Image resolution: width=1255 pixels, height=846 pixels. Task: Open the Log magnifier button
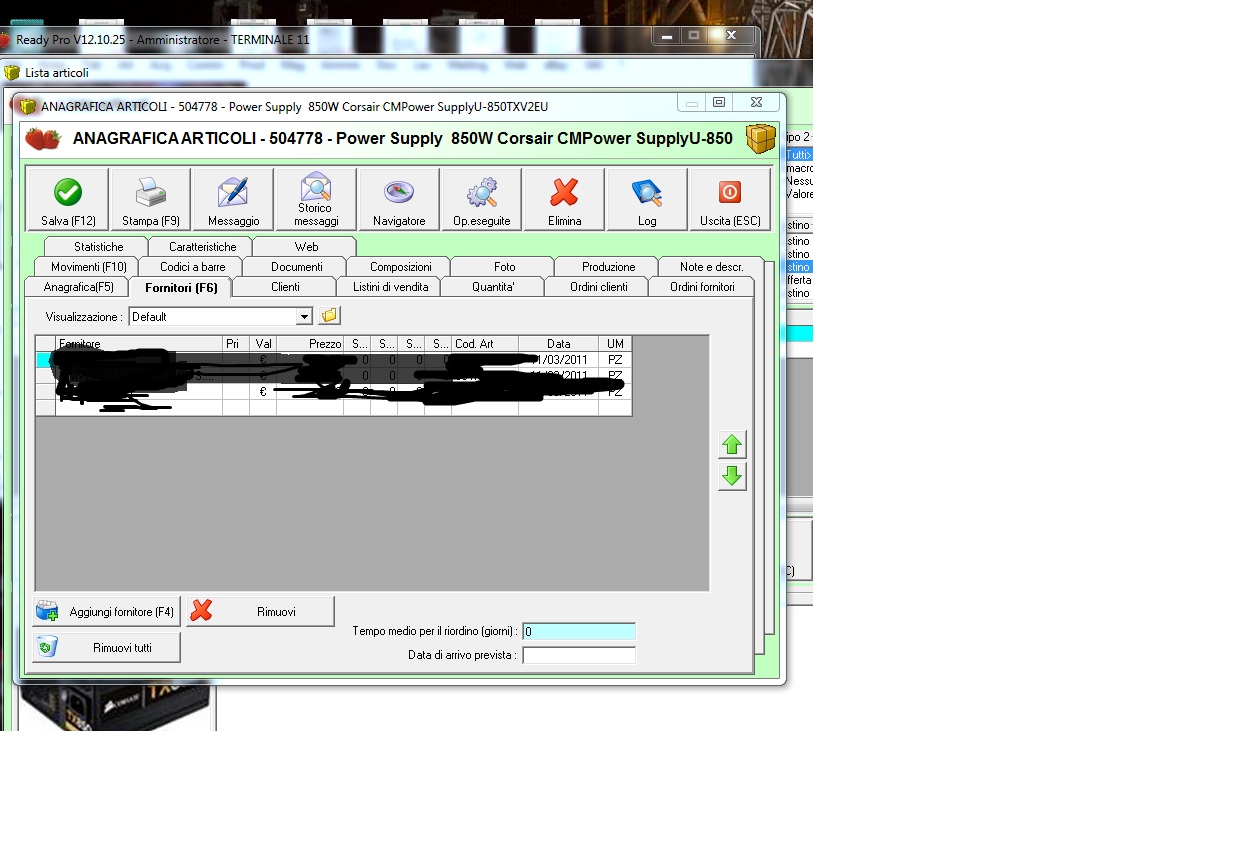click(647, 199)
